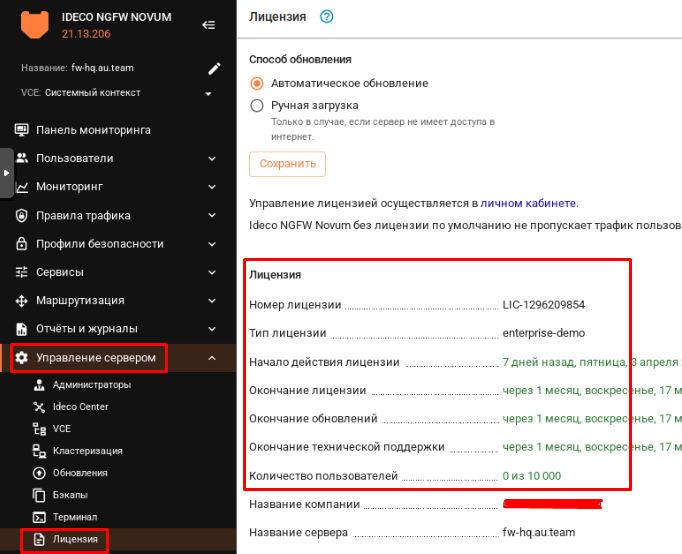682x554 pixels.
Task: Open Панель мониторинга menu item
Action: coord(93,130)
